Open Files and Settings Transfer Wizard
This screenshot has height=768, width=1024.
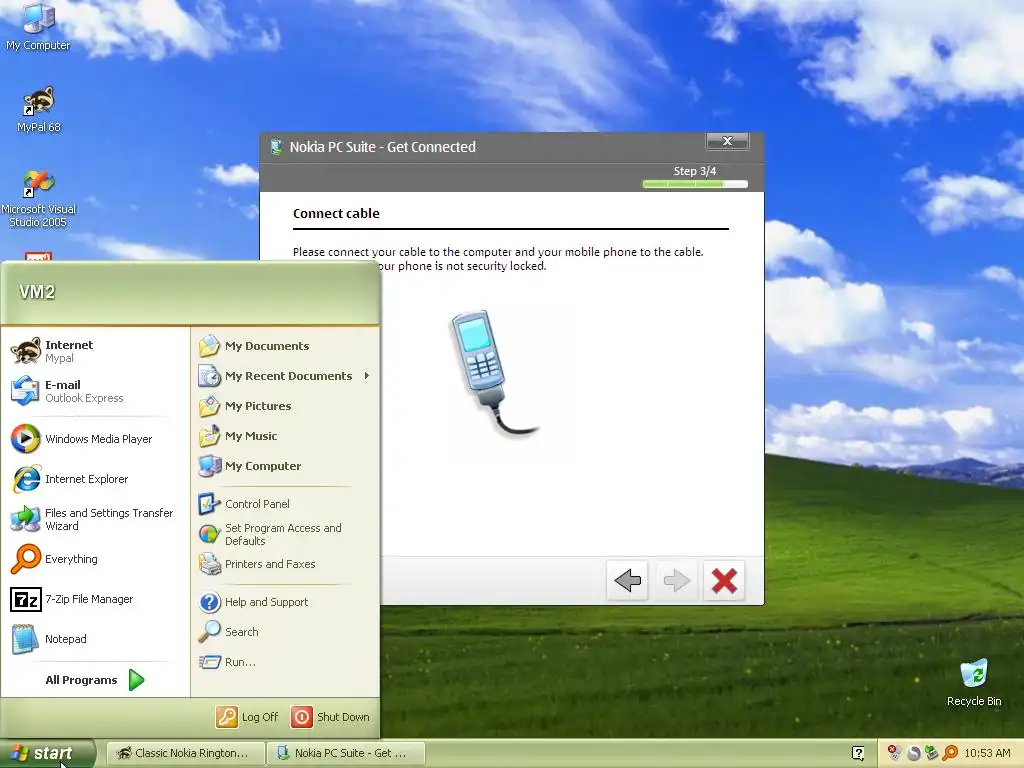click(95, 519)
